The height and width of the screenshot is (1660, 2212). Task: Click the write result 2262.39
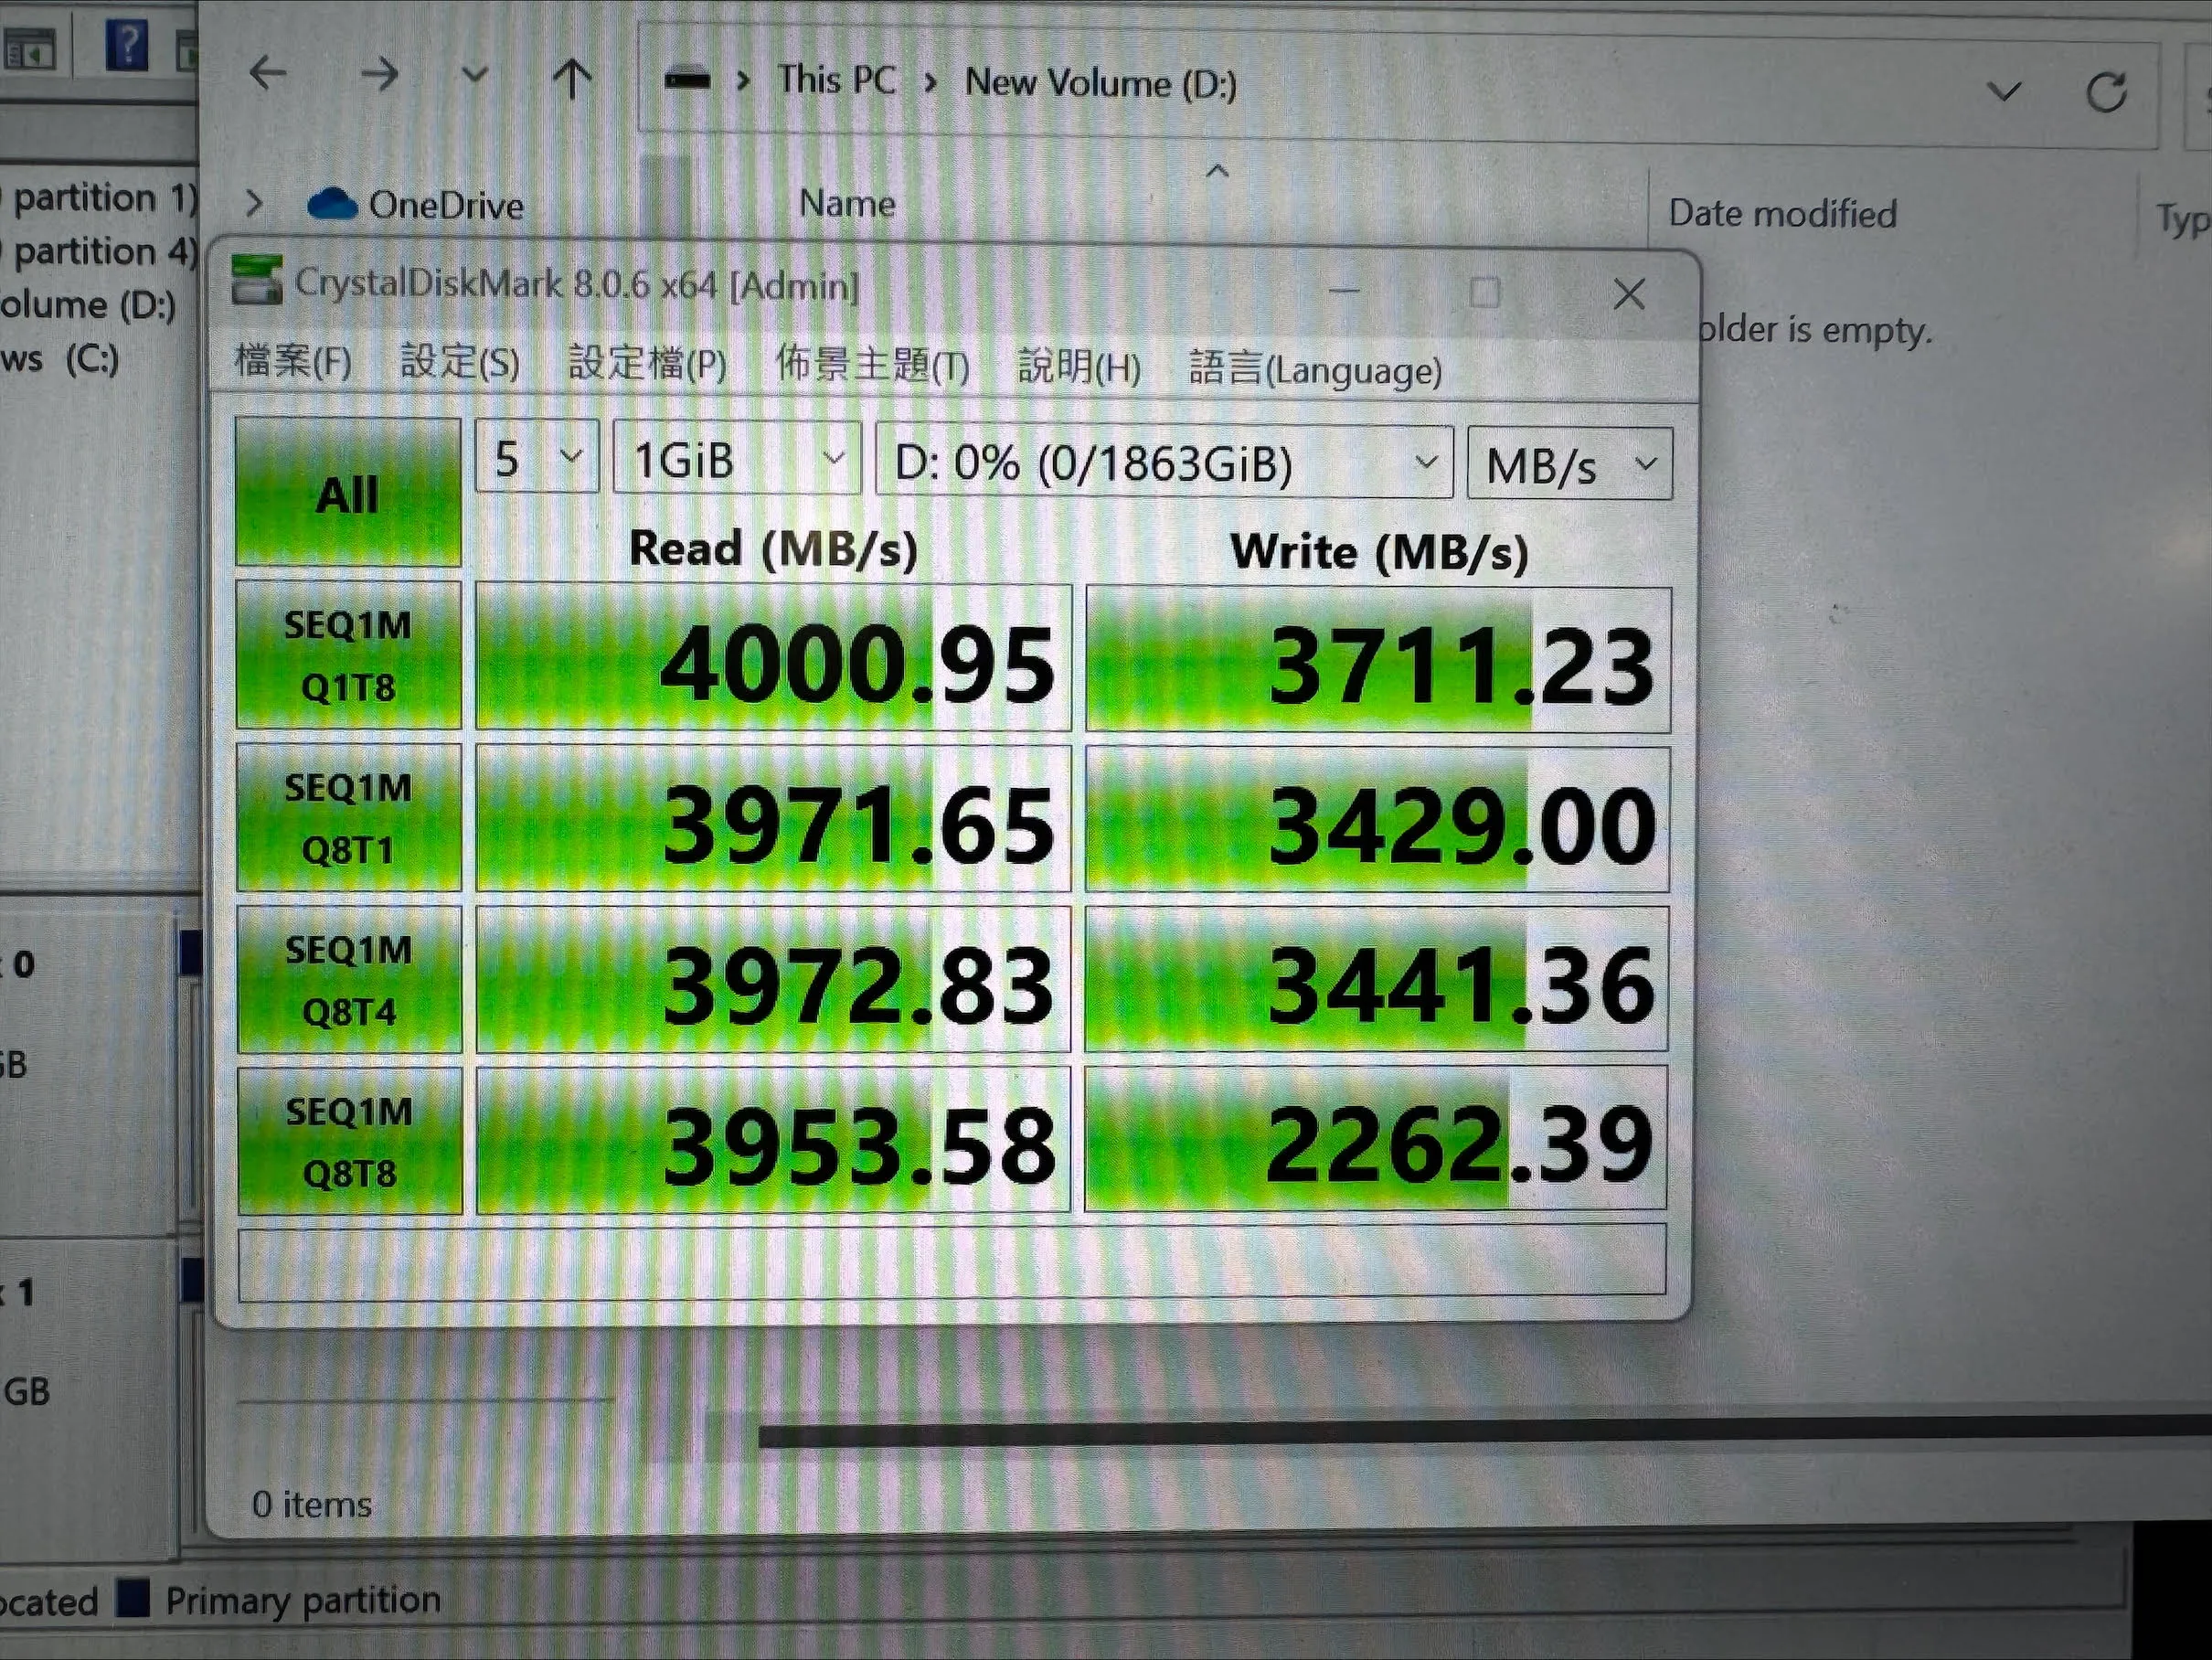tap(1375, 1139)
